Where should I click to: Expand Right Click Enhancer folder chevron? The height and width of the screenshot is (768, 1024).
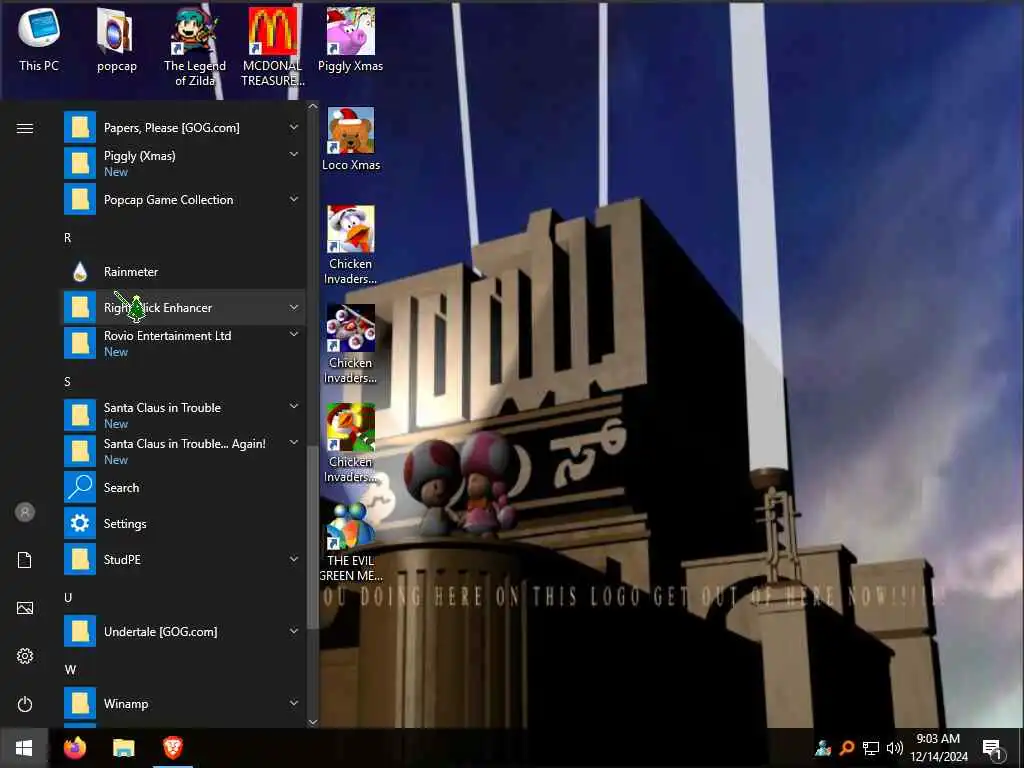(294, 307)
